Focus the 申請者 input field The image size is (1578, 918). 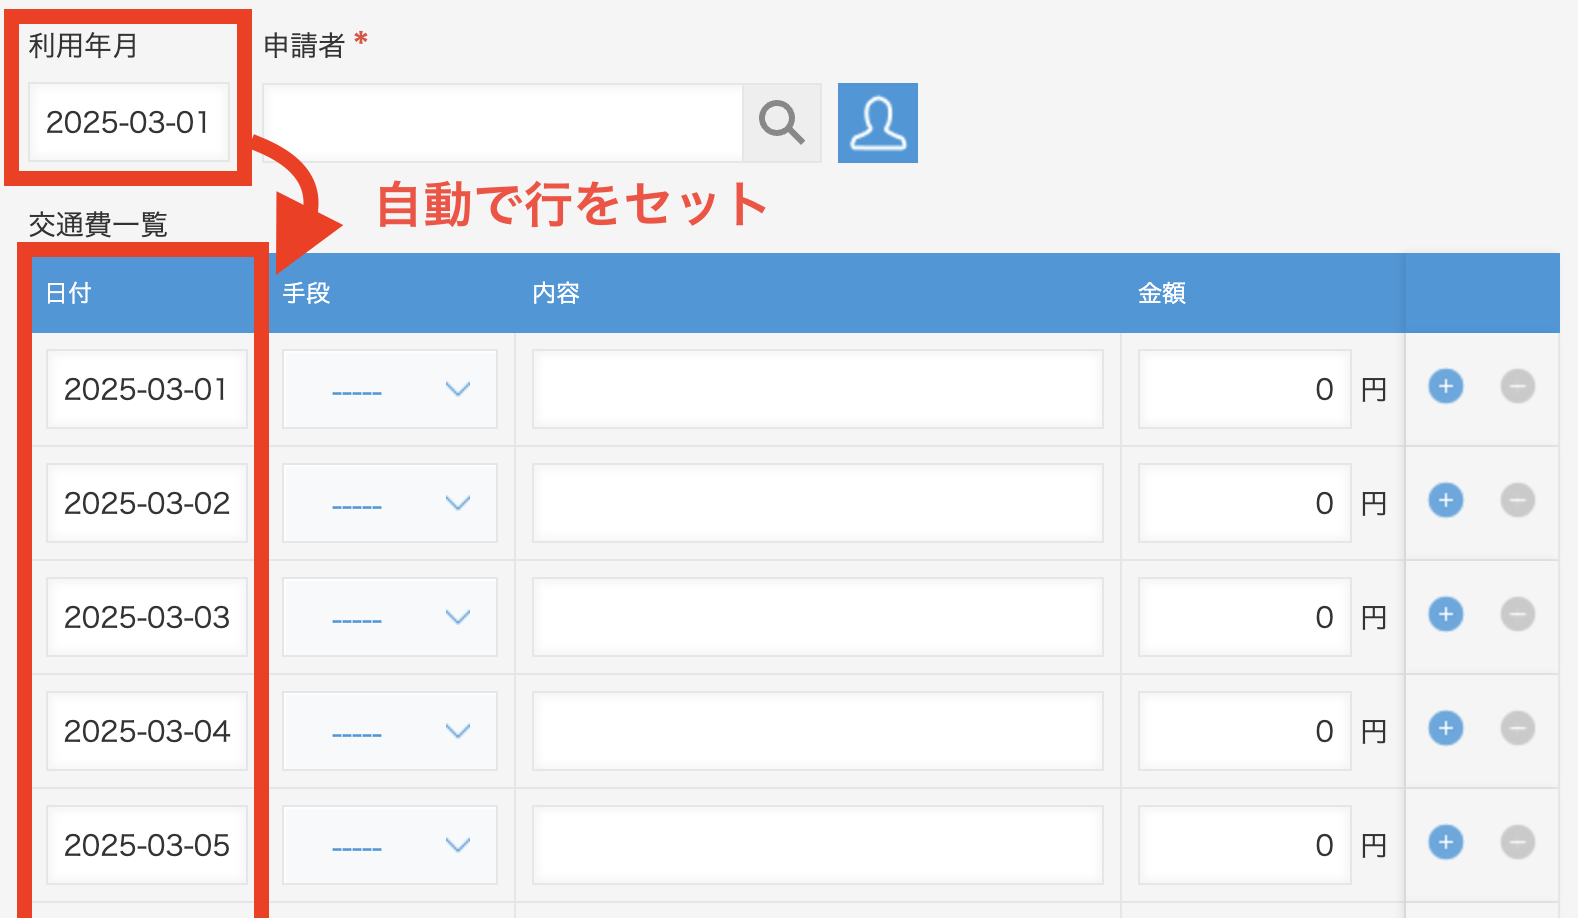click(503, 123)
